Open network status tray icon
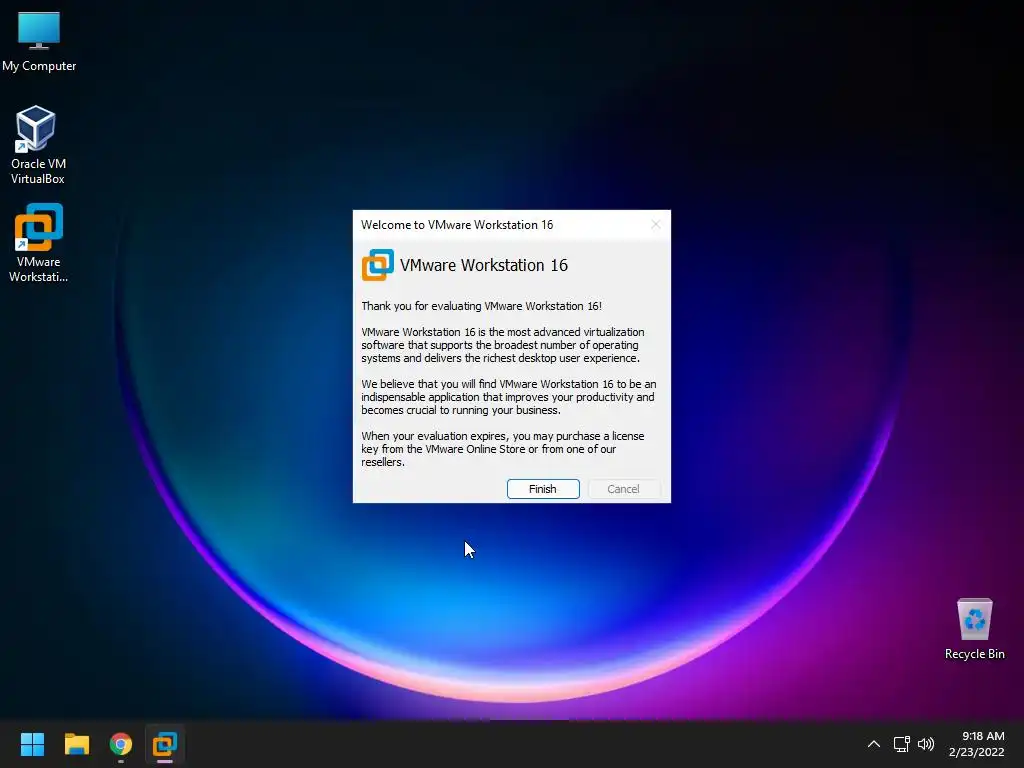Image resolution: width=1024 pixels, height=768 pixels. tap(902, 744)
